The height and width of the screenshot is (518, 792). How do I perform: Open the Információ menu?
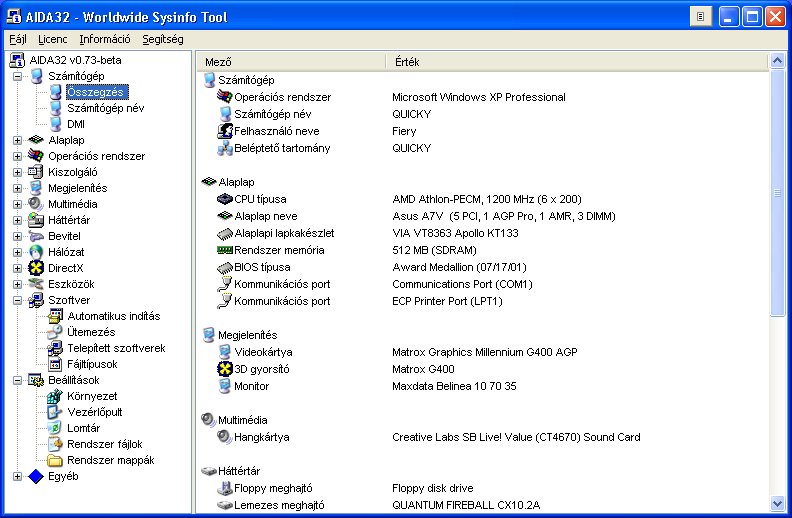(x=105, y=39)
